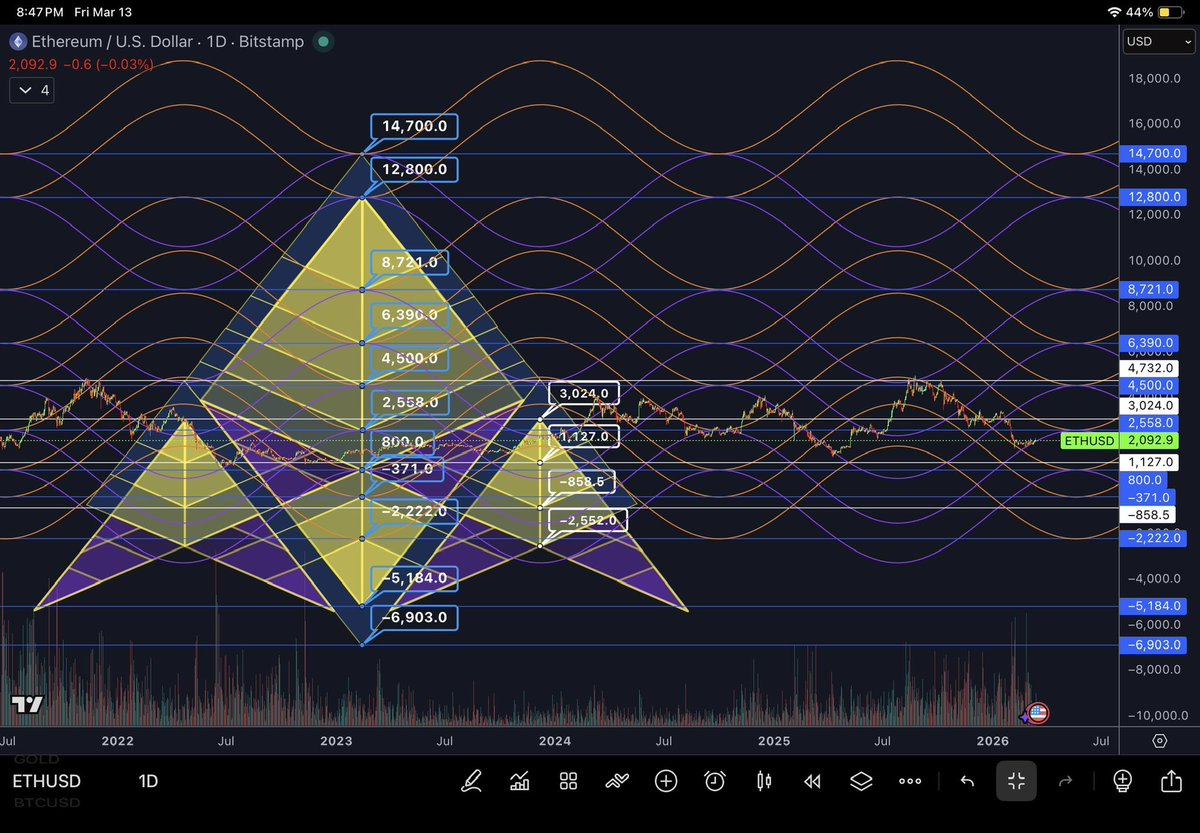Screen dimensions: 1200x833
Task: Select the 1D timeframe label
Action: 148,781
